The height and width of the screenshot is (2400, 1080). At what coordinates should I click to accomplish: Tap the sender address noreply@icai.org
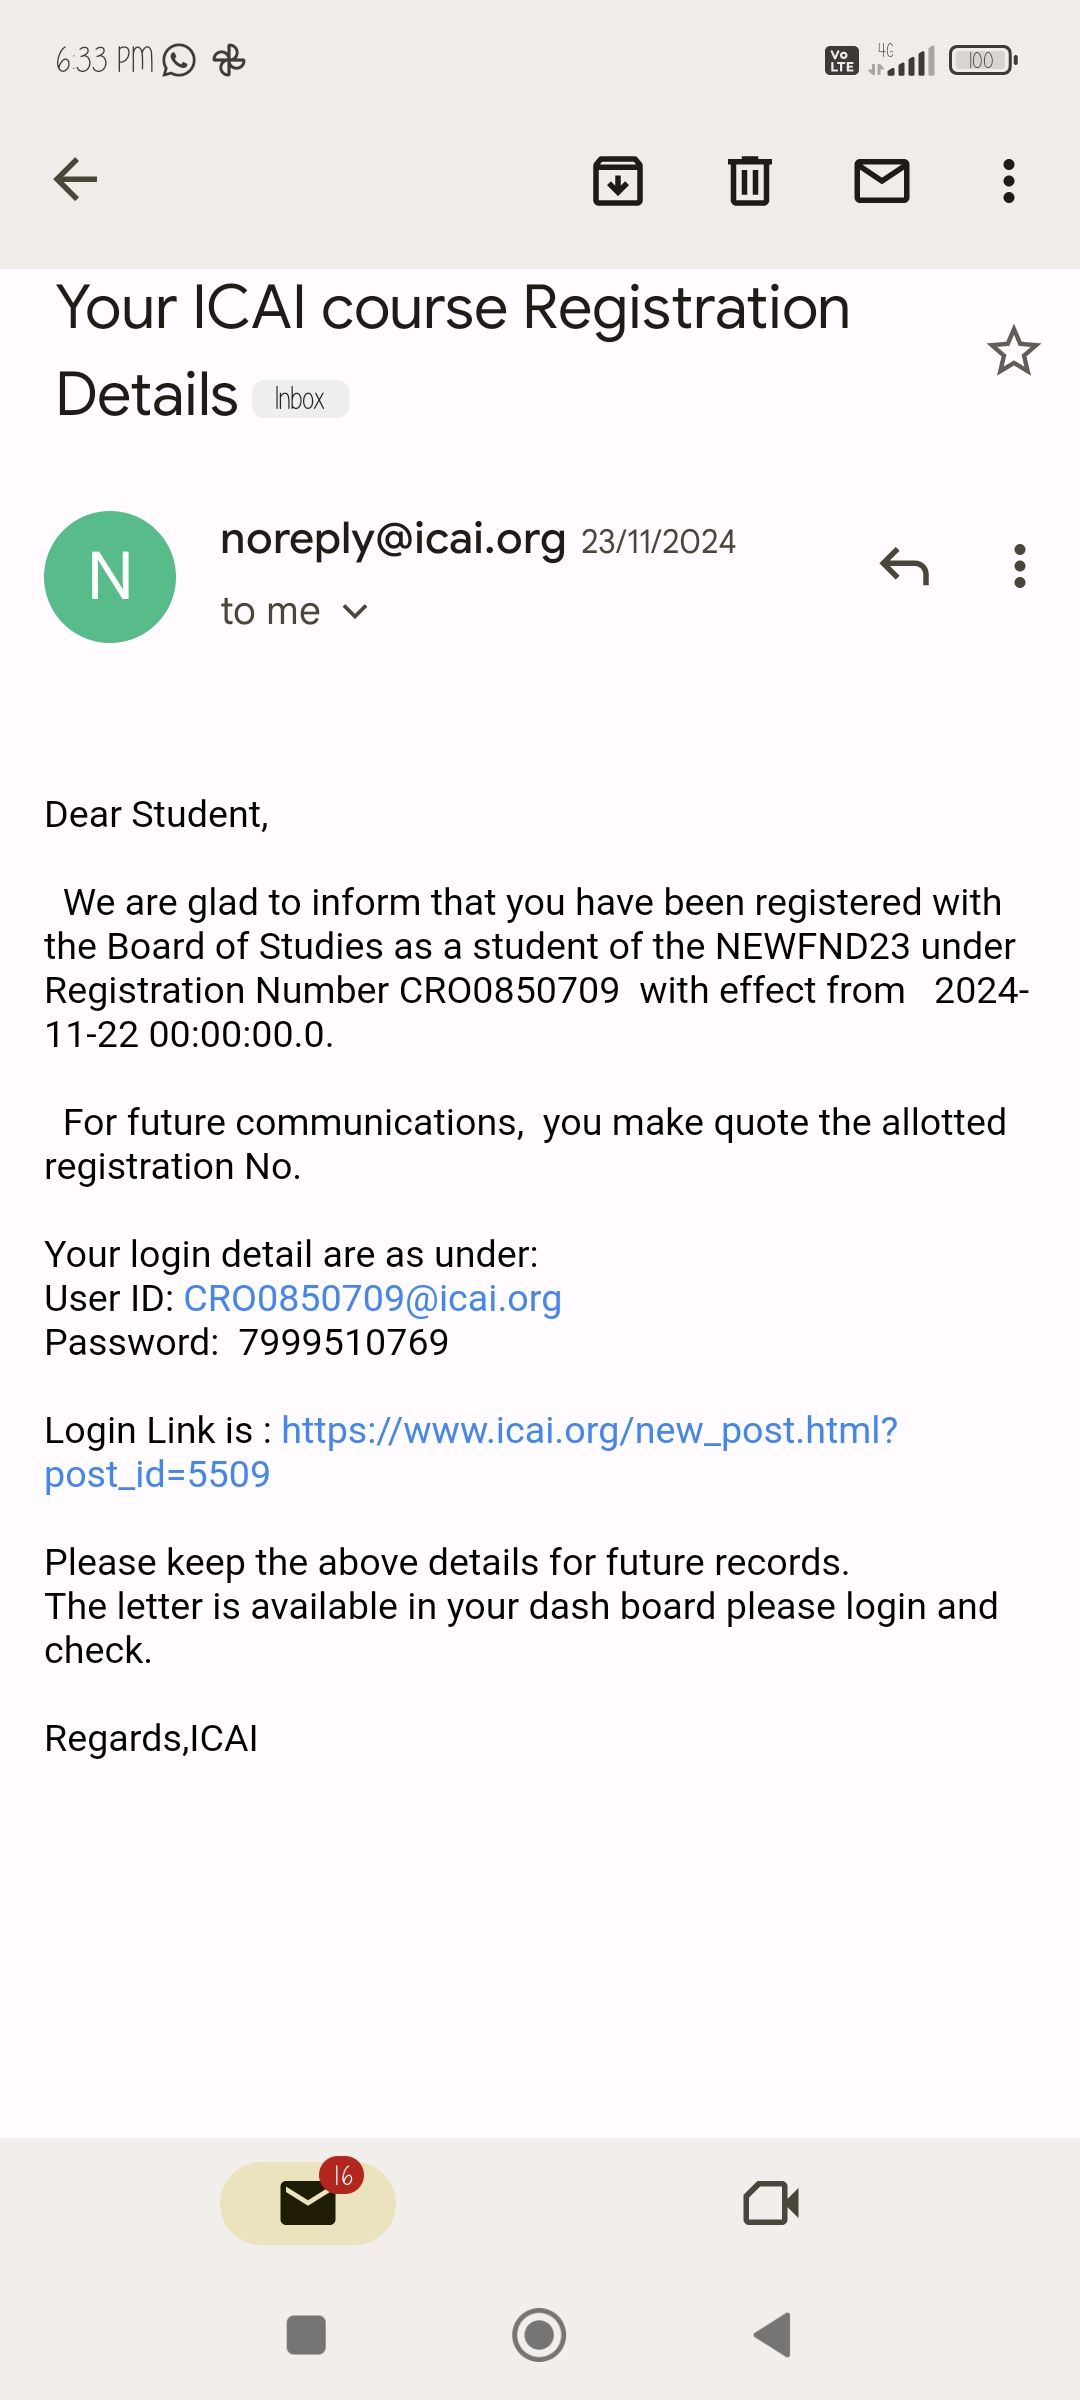[x=392, y=539]
